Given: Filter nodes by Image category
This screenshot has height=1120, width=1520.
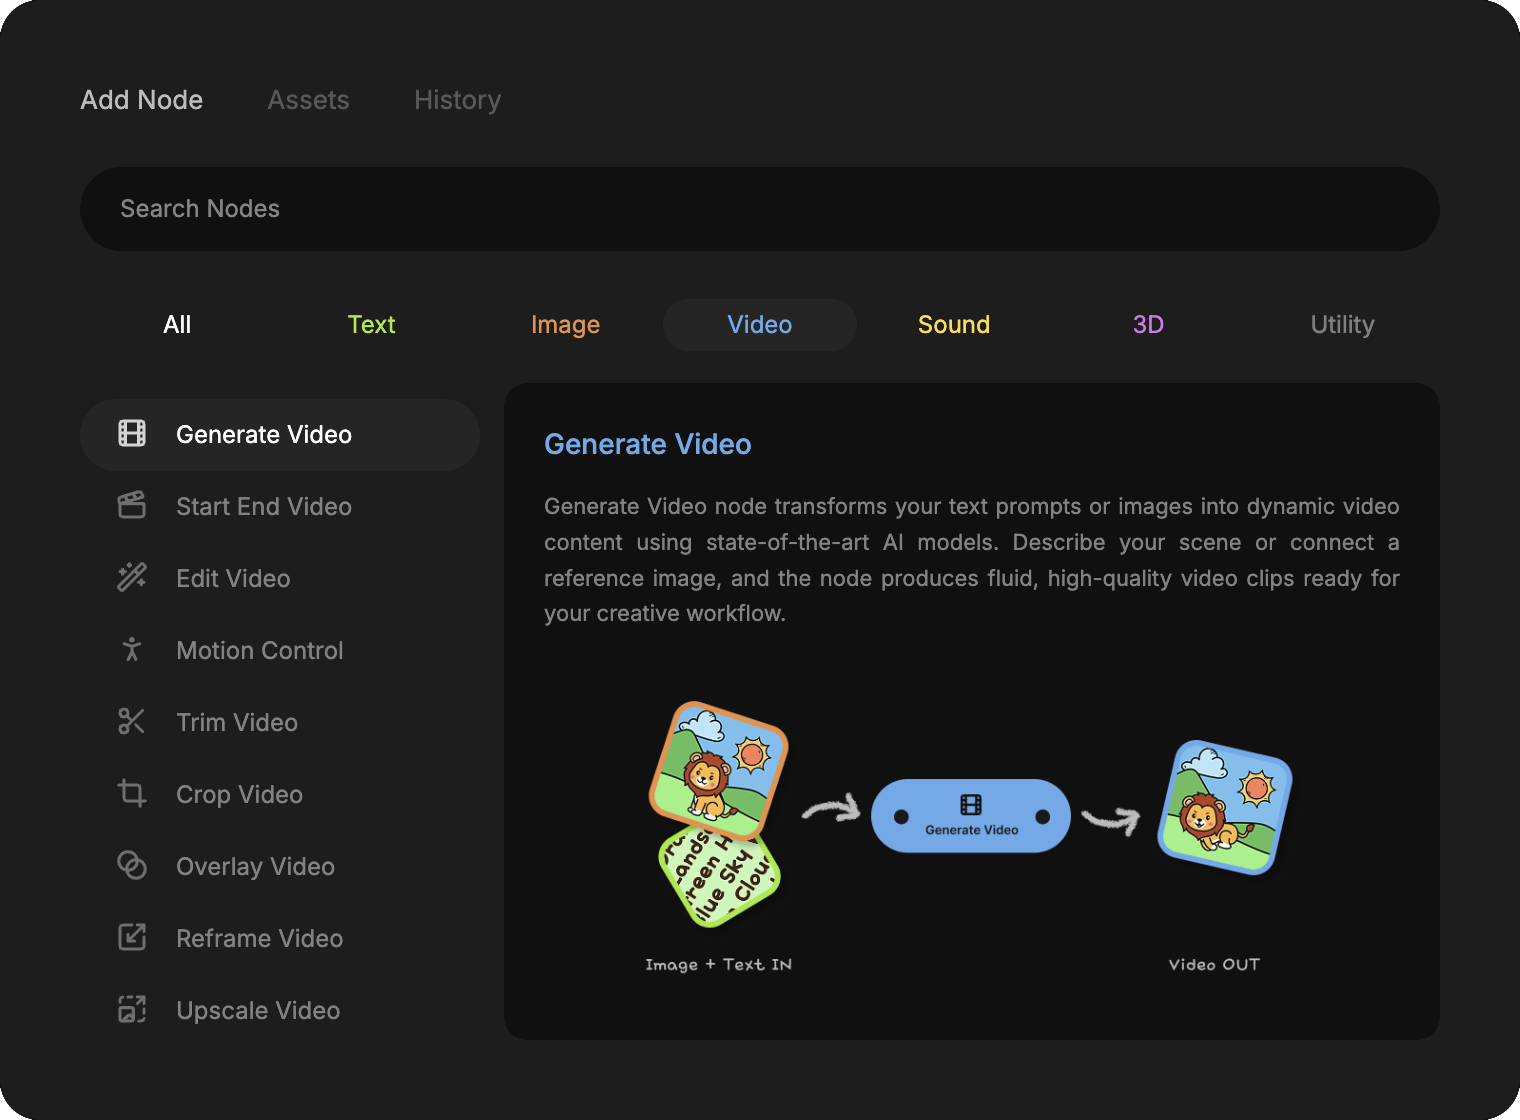Looking at the screenshot, I should click(565, 325).
